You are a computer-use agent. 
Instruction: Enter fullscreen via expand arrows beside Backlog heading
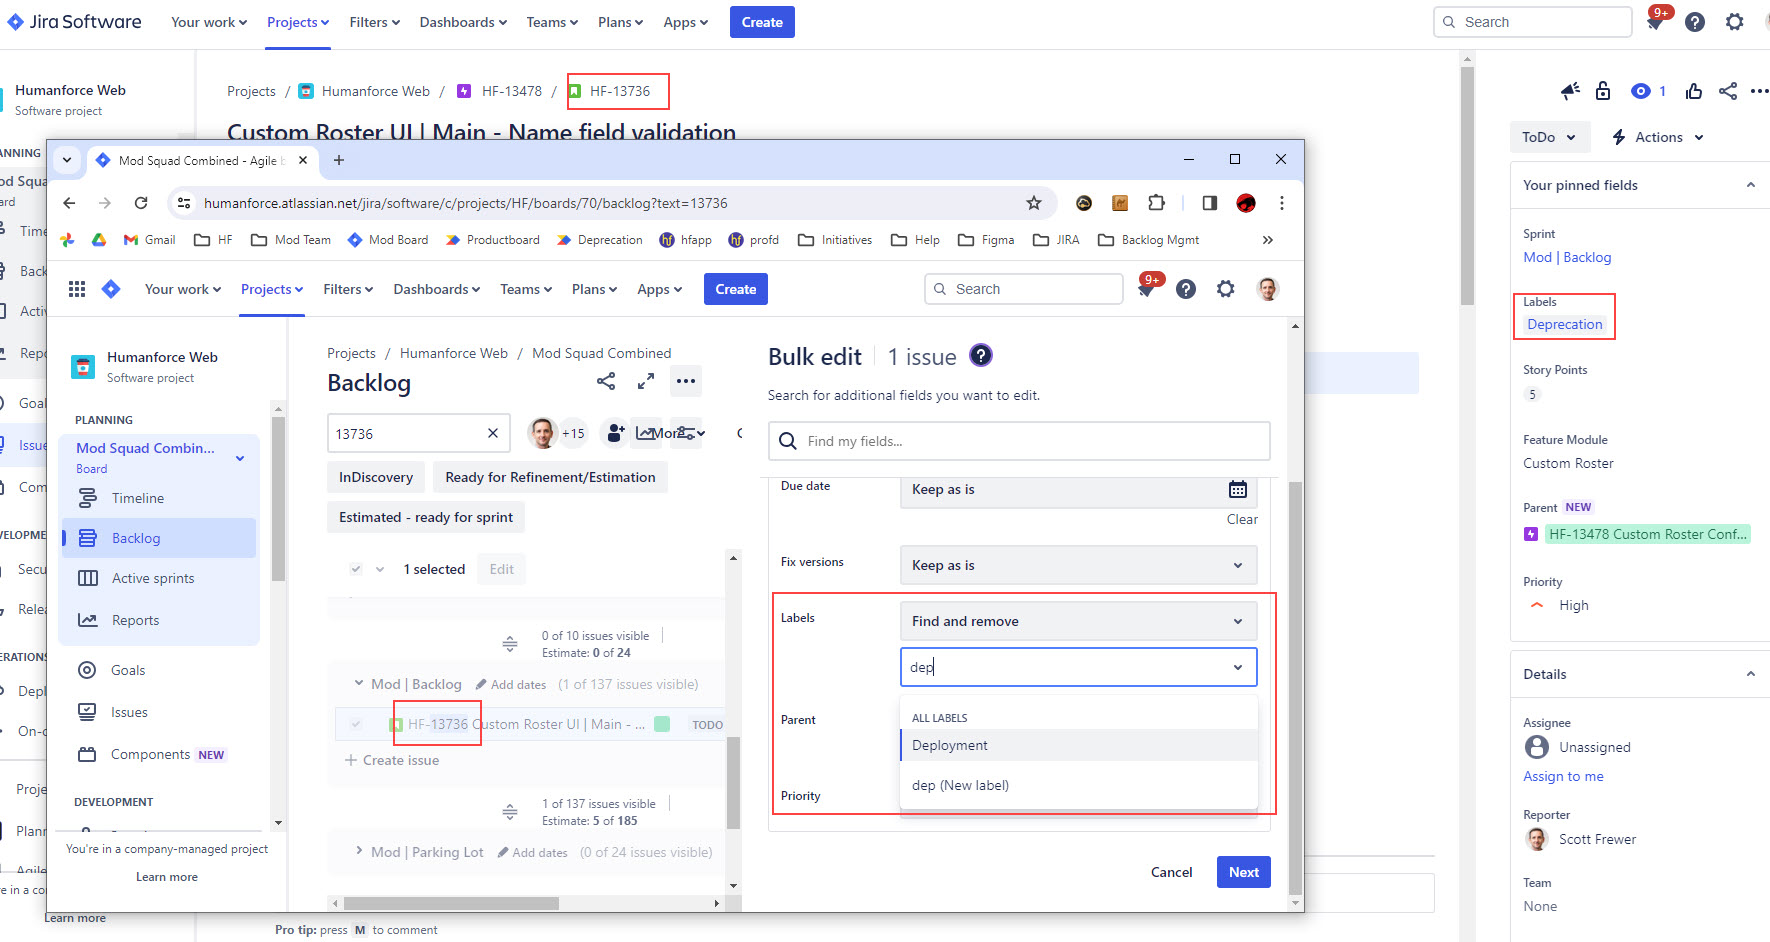coord(646,381)
